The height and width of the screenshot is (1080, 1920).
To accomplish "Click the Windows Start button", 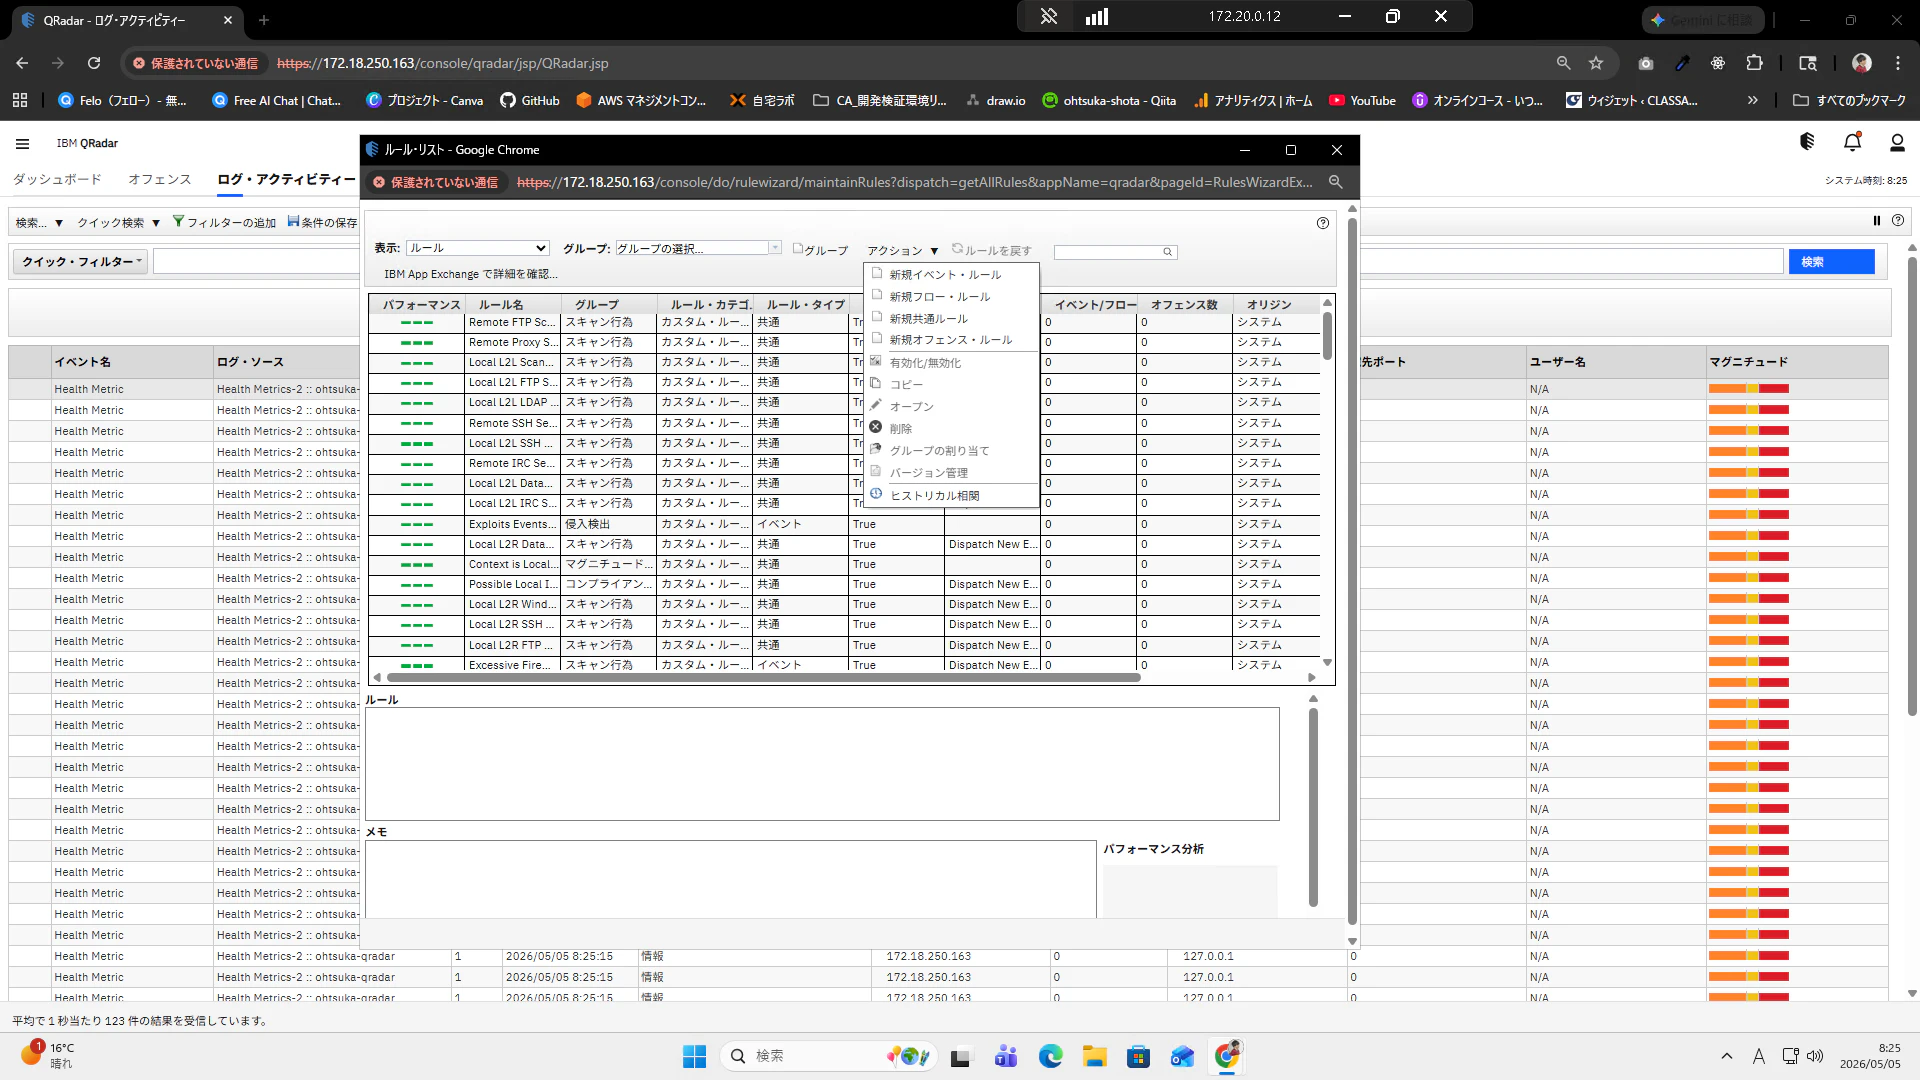I will 694,1056.
